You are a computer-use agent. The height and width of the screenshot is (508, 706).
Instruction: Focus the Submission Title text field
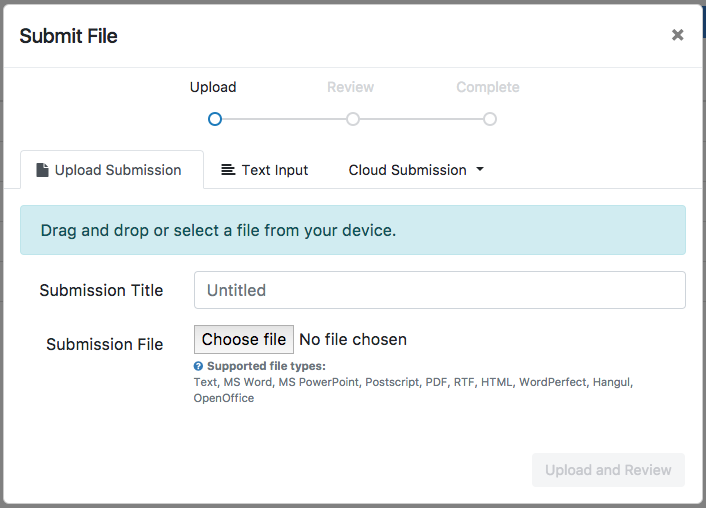(x=440, y=290)
